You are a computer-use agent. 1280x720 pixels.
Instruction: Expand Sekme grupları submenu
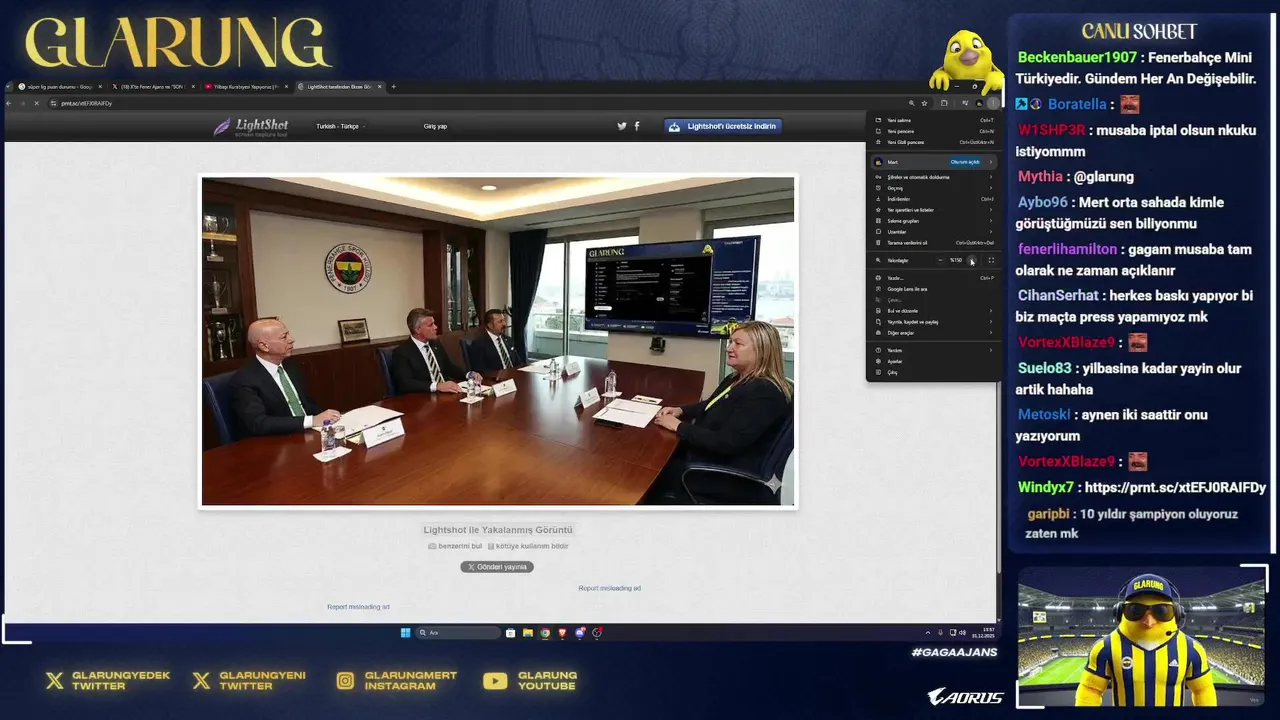coord(933,221)
